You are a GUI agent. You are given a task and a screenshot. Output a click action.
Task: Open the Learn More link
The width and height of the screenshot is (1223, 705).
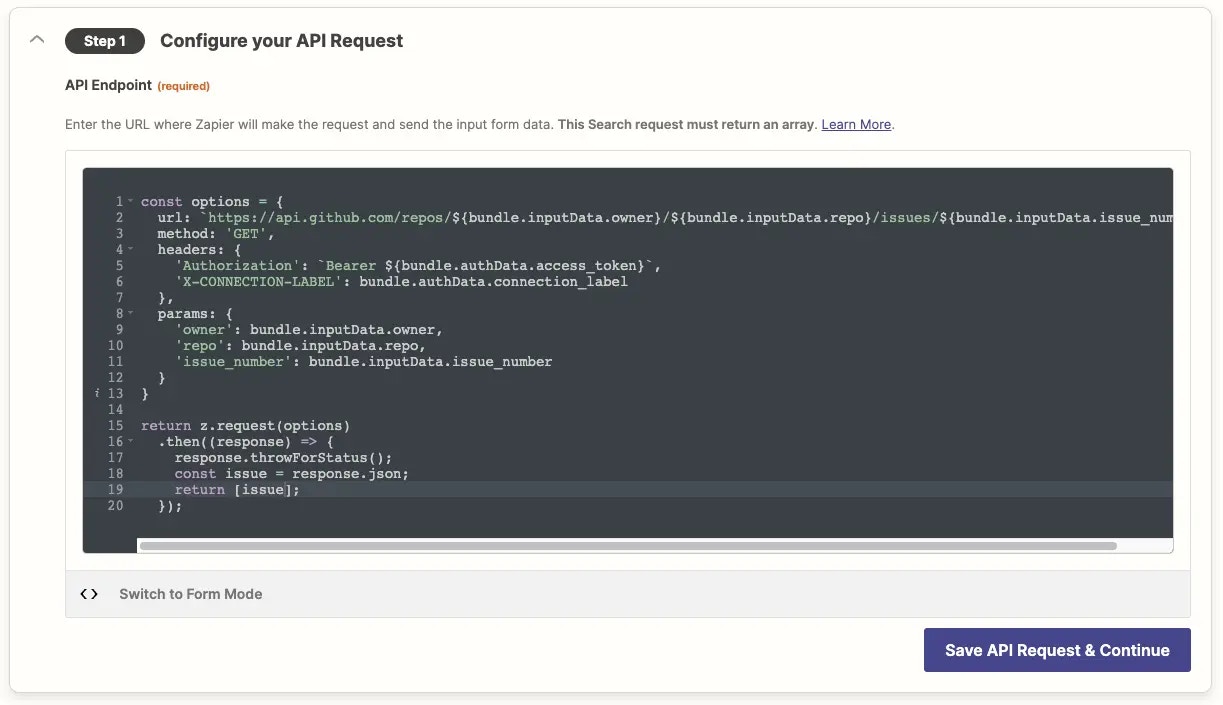click(x=856, y=125)
